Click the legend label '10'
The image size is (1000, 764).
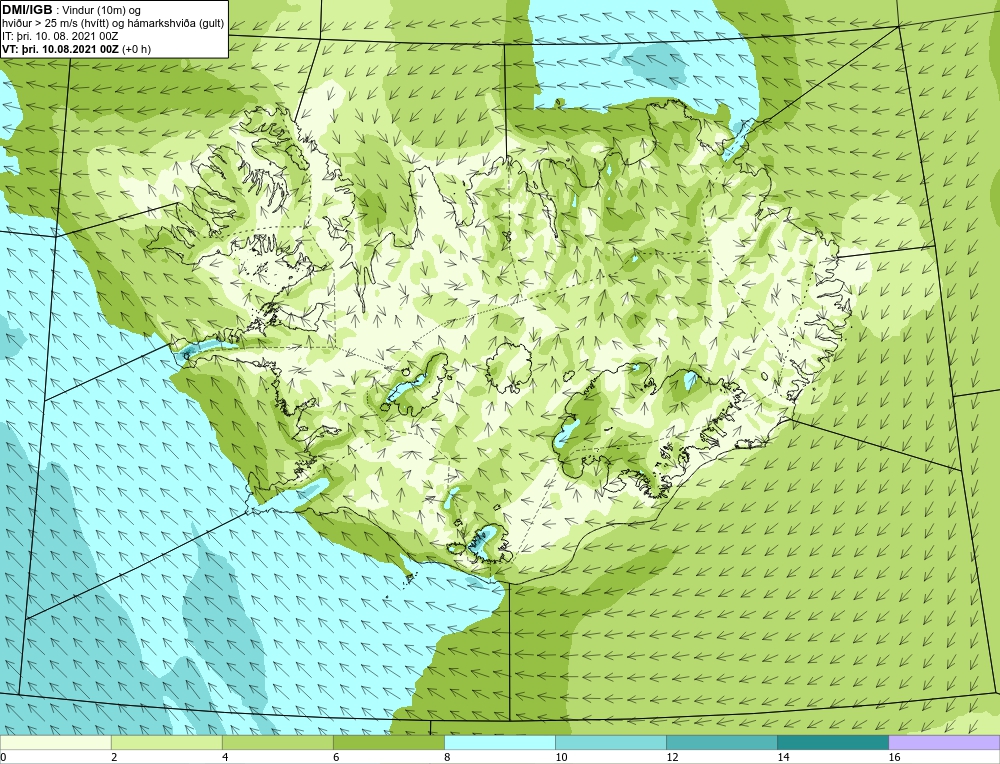(x=561, y=757)
